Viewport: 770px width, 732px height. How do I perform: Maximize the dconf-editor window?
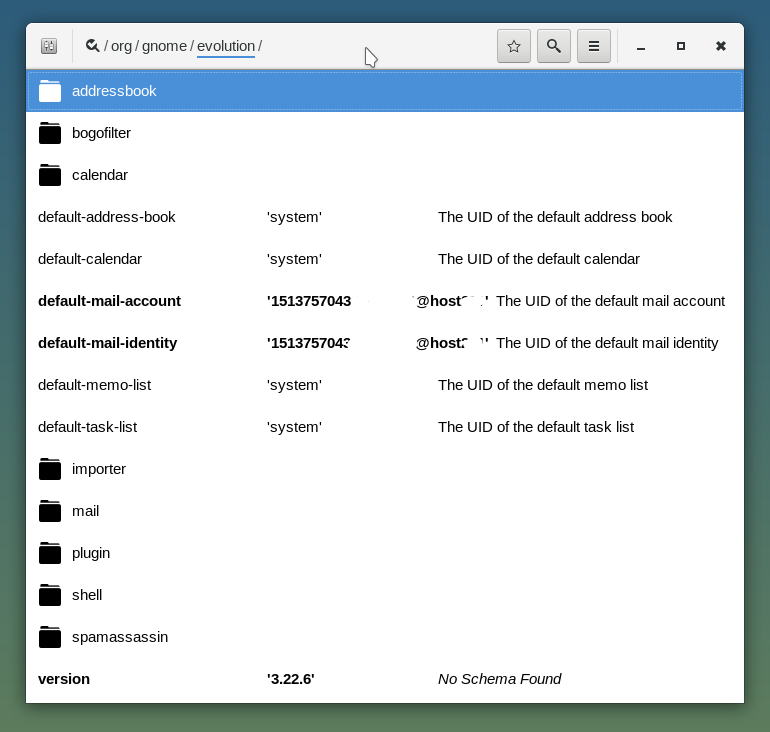point(681,46)
